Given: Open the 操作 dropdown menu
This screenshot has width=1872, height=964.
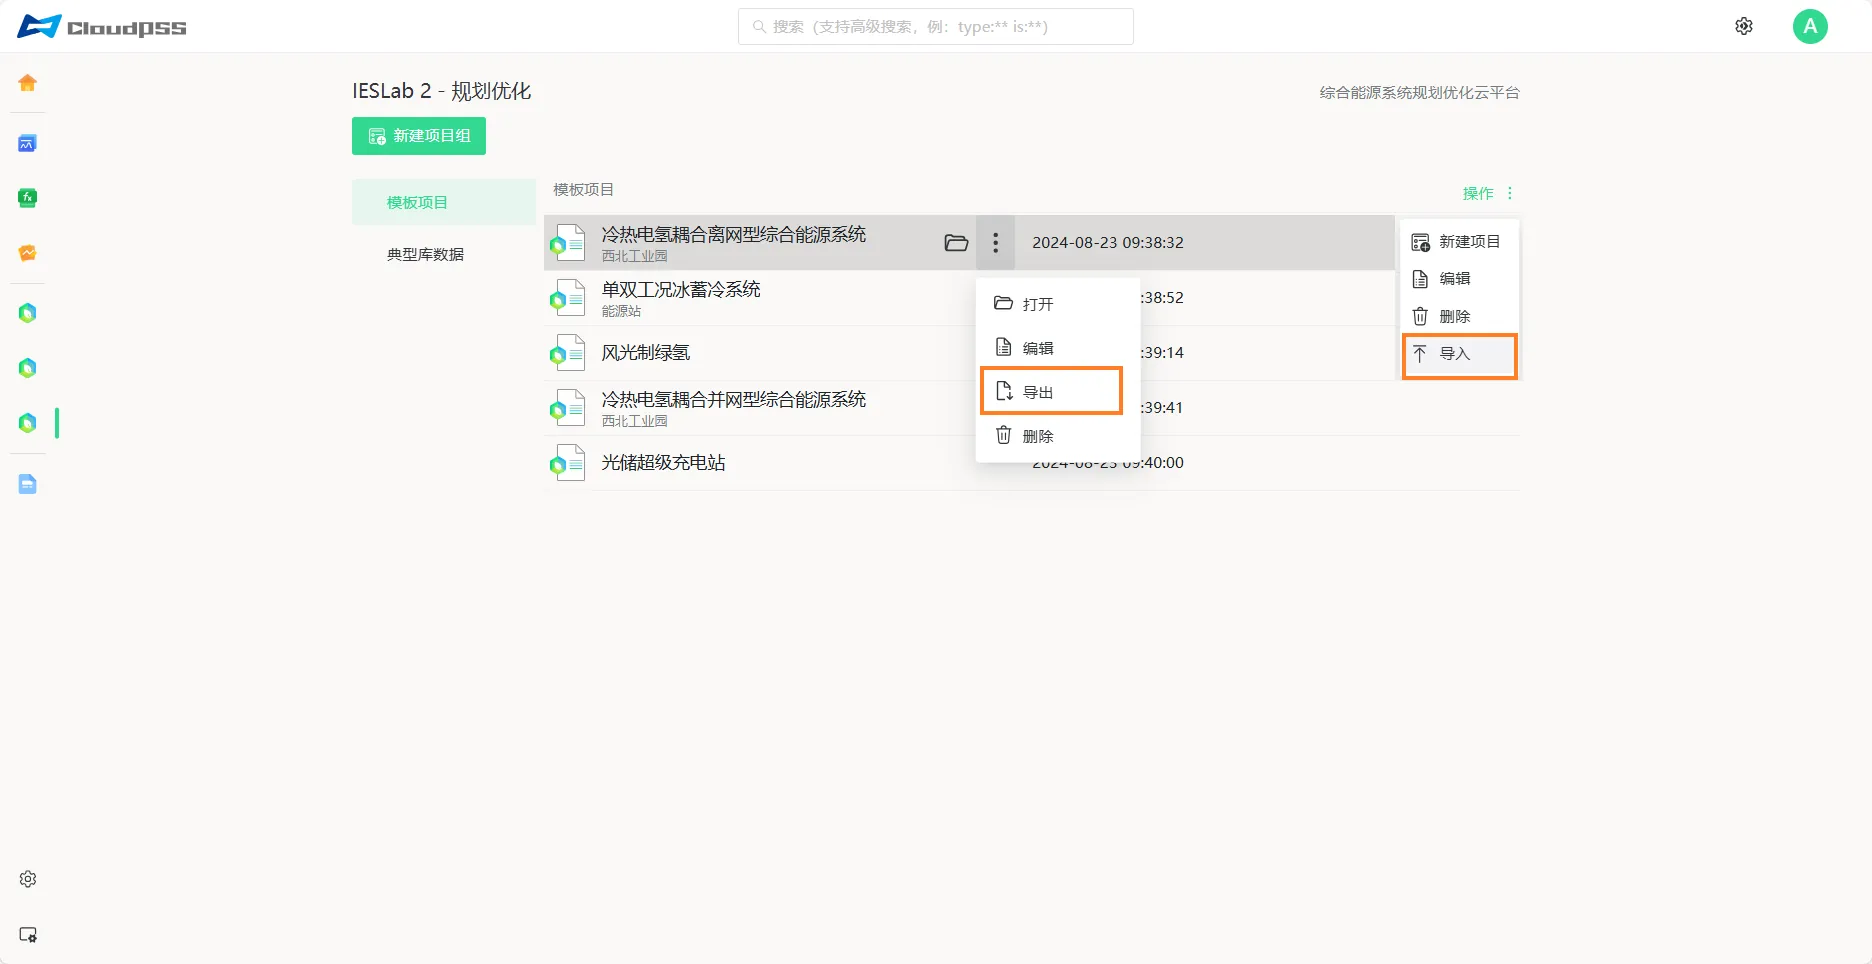Looking at the screenshot, I should (x=1488, y=193).
